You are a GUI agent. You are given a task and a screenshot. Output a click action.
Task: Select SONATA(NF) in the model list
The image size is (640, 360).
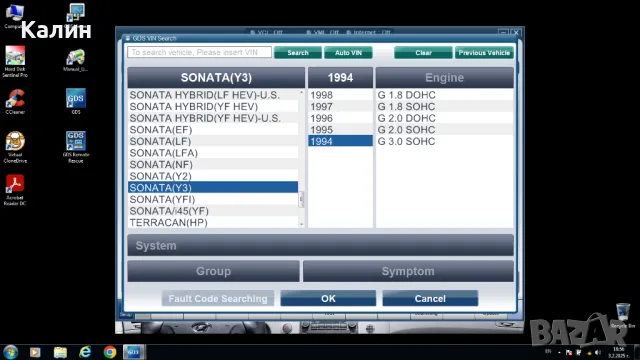point(213,164)
